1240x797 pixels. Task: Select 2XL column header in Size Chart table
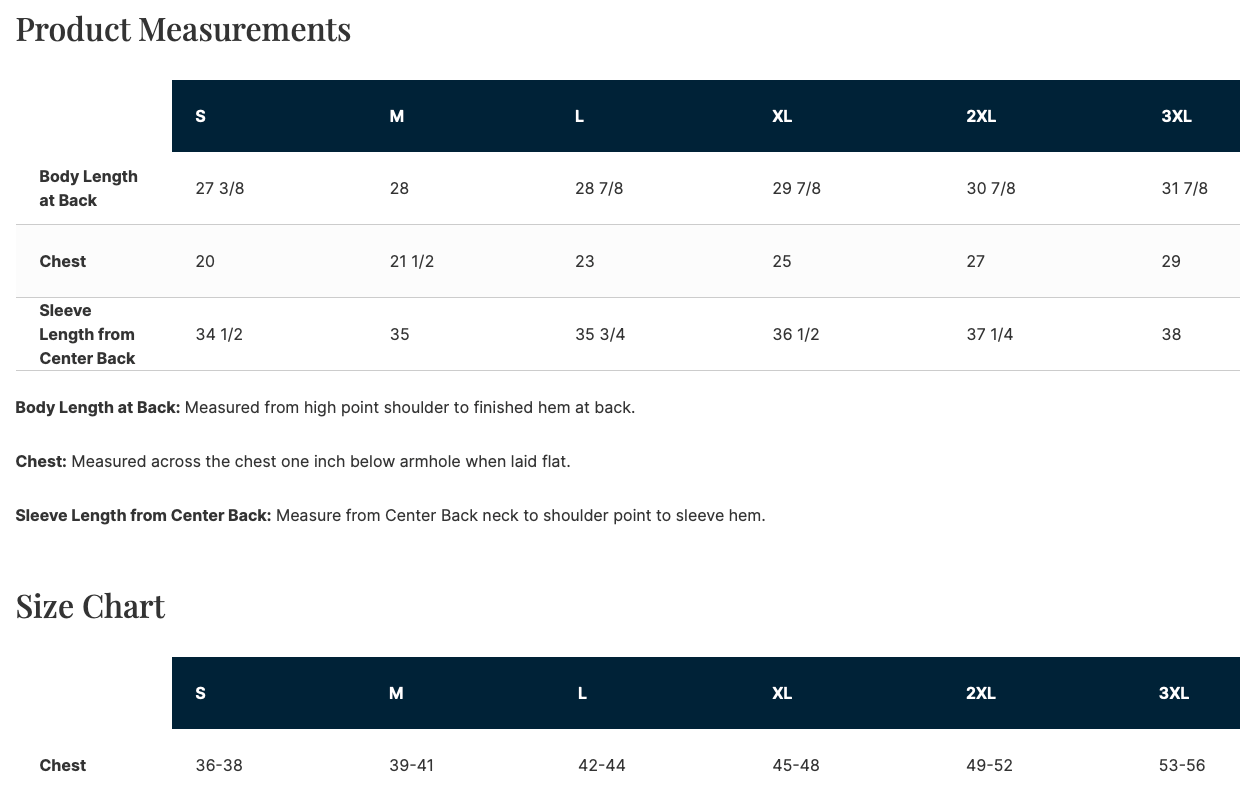point(981,693)
